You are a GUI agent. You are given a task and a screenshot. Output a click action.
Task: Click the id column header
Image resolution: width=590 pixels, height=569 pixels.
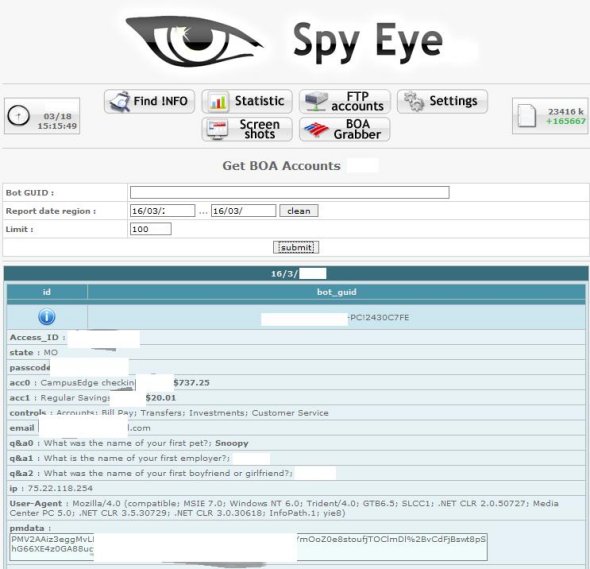(x=47, y=292)
